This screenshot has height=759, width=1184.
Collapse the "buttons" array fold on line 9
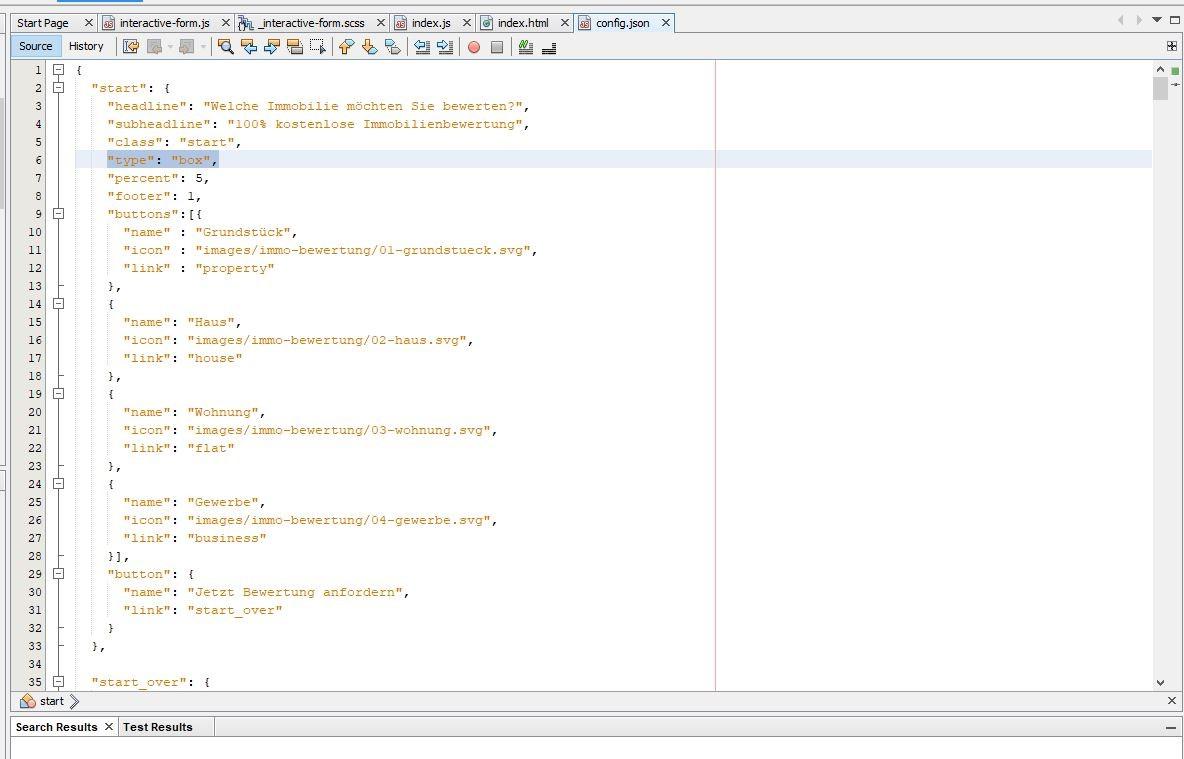click(x=59, y=214)
